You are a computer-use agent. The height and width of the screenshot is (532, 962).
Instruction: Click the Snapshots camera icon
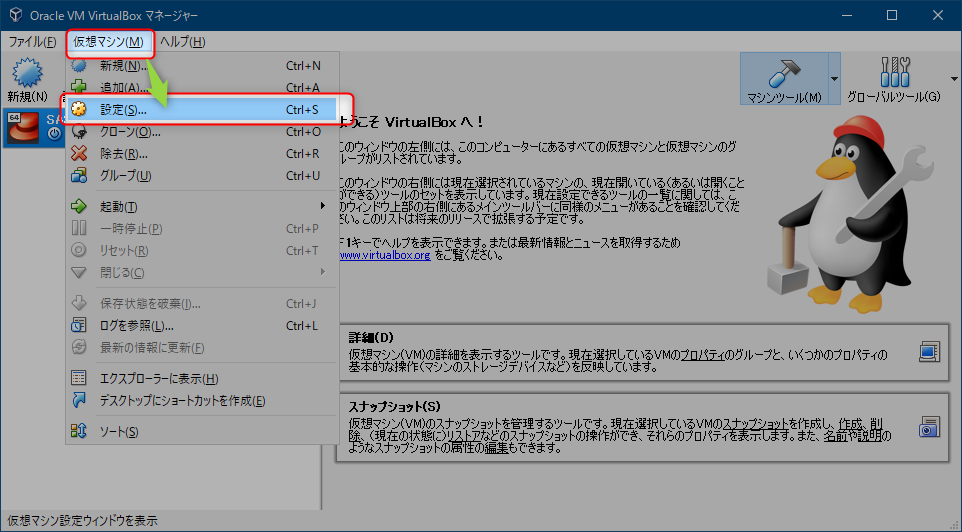click(x=929, y=426)
